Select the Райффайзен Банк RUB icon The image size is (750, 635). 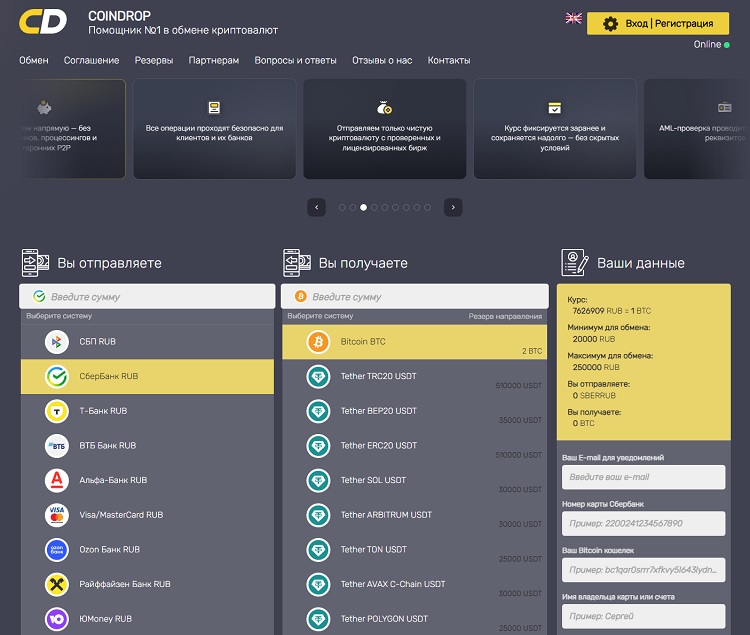[x=57, y=584]
